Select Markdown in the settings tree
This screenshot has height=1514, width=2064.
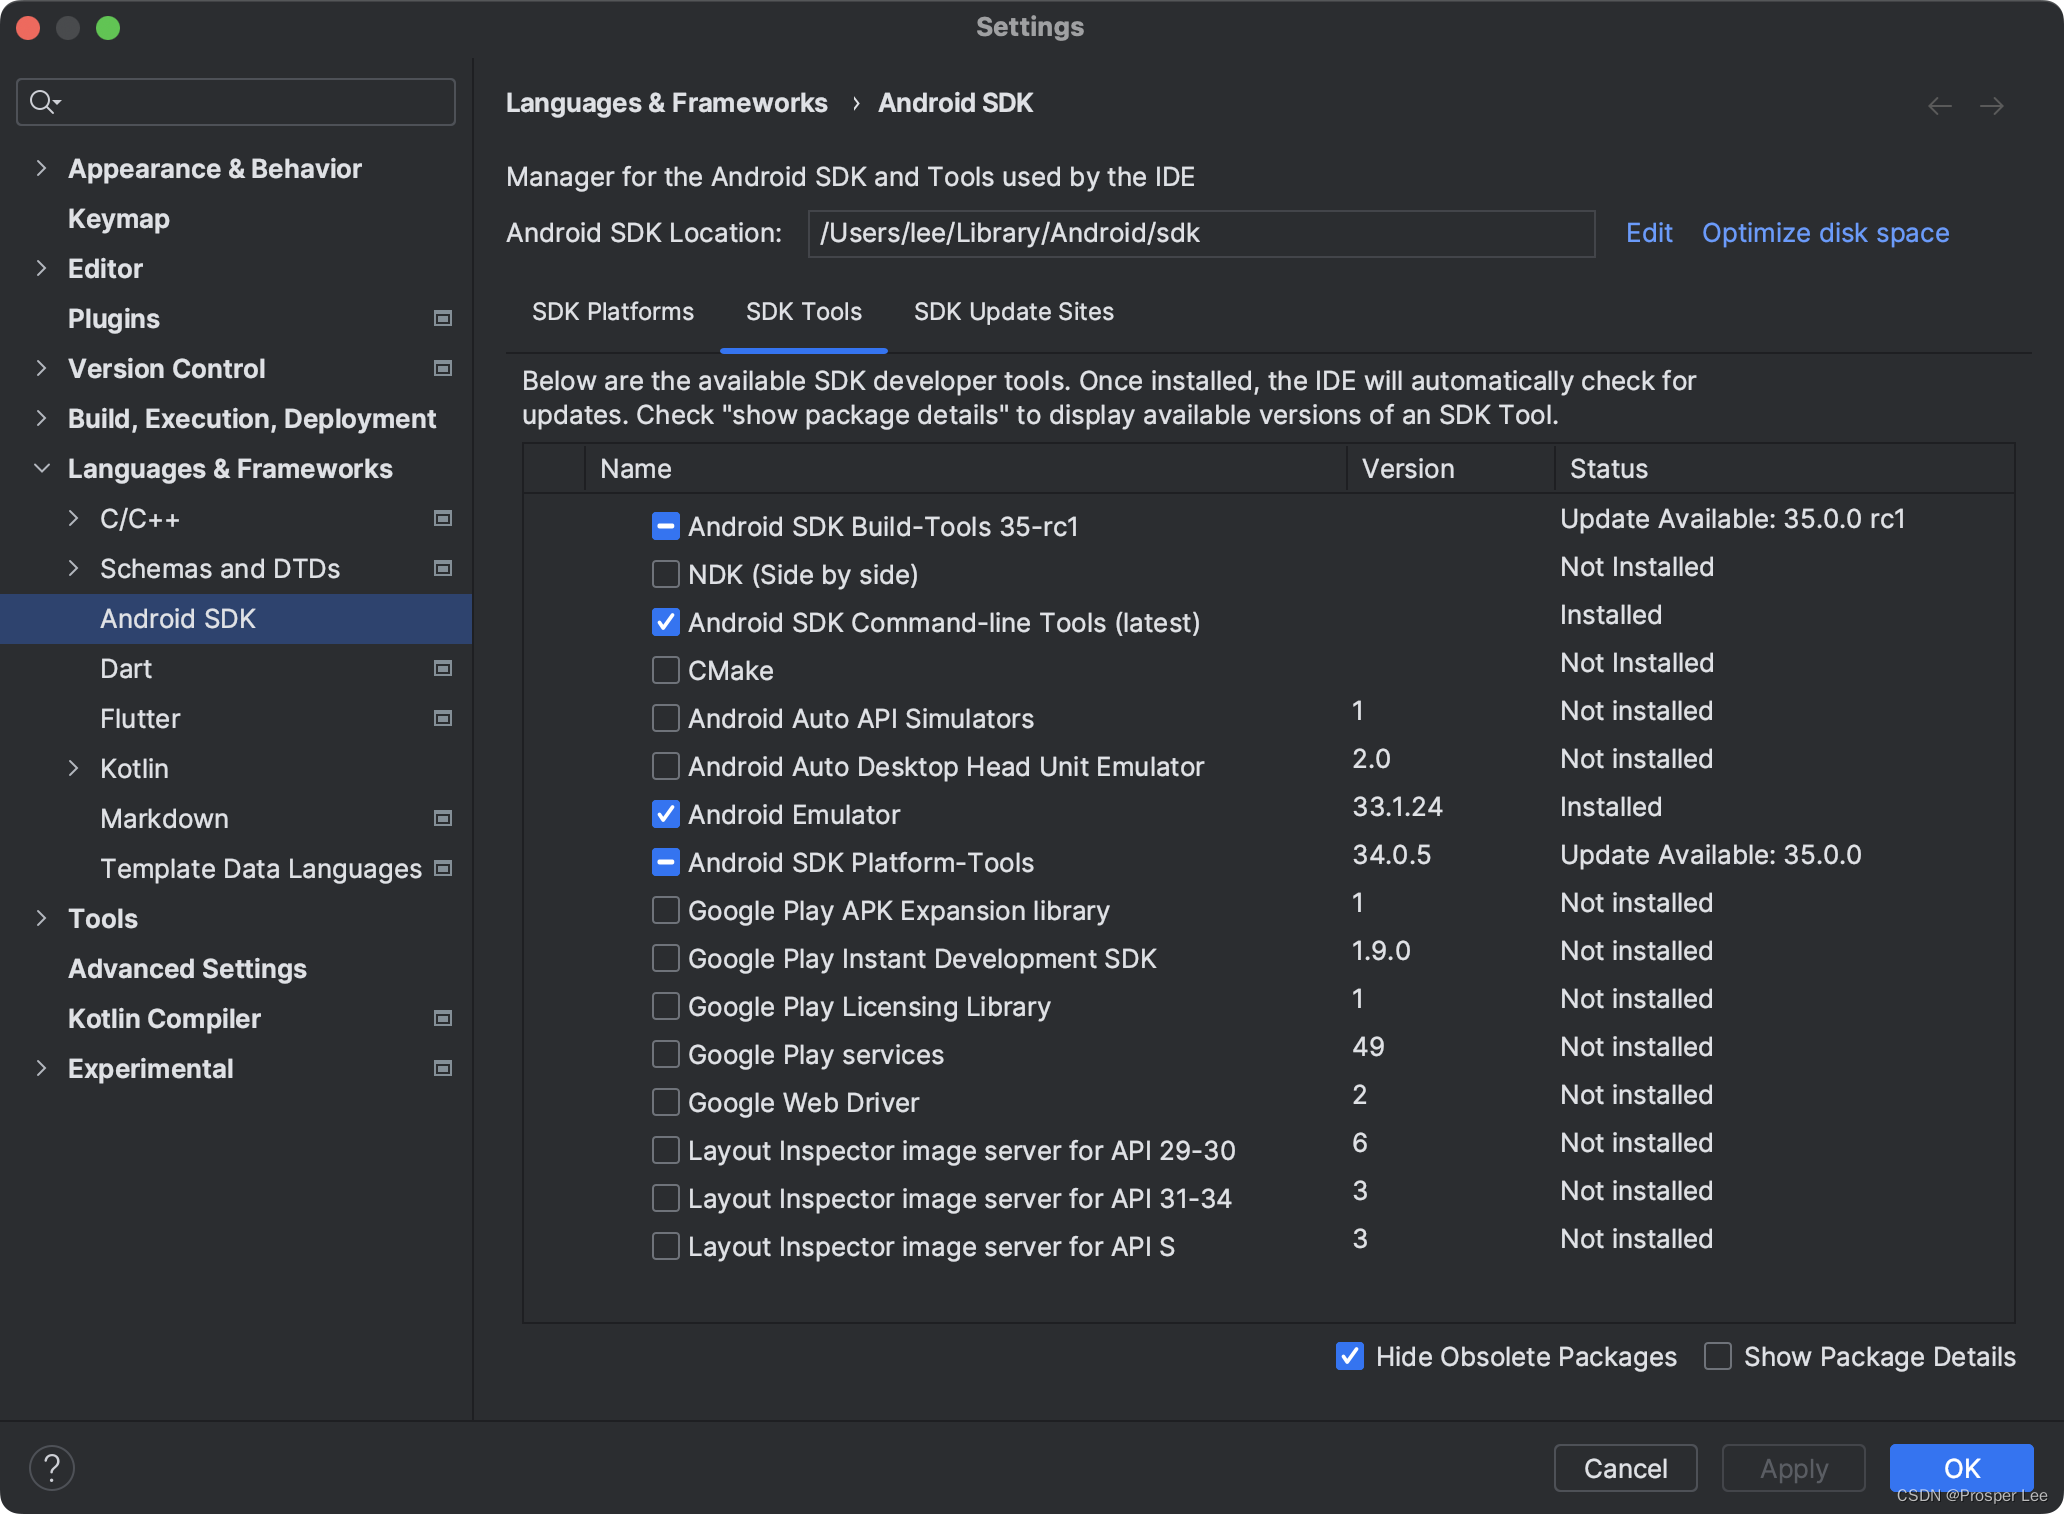tap(164, 818)
